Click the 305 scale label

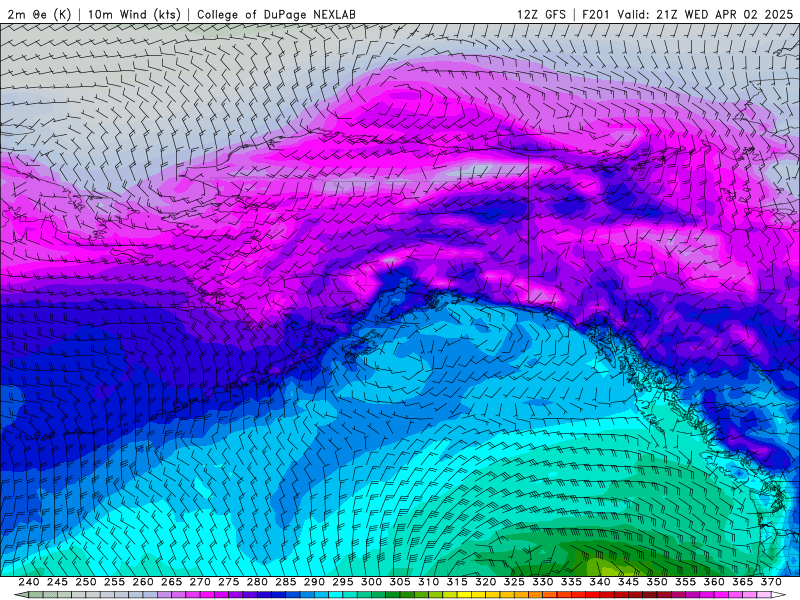tap(400, 582)
